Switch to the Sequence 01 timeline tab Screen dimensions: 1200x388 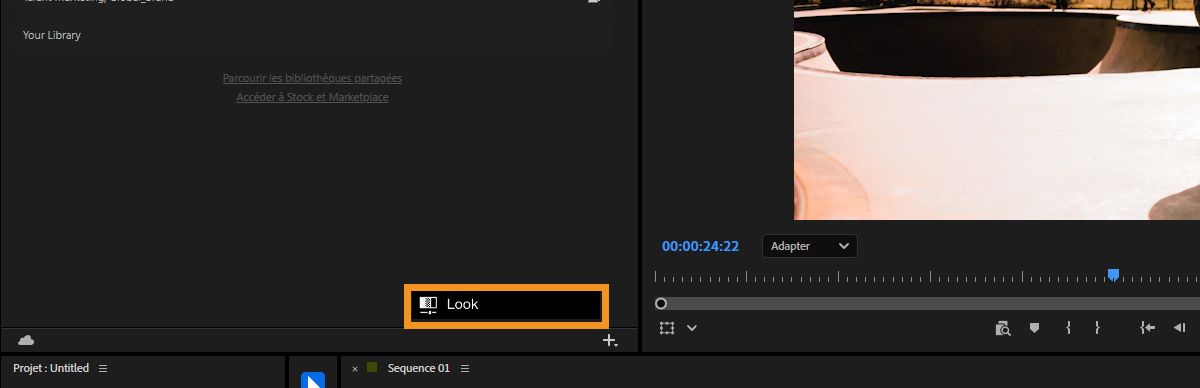pos(418,368)
